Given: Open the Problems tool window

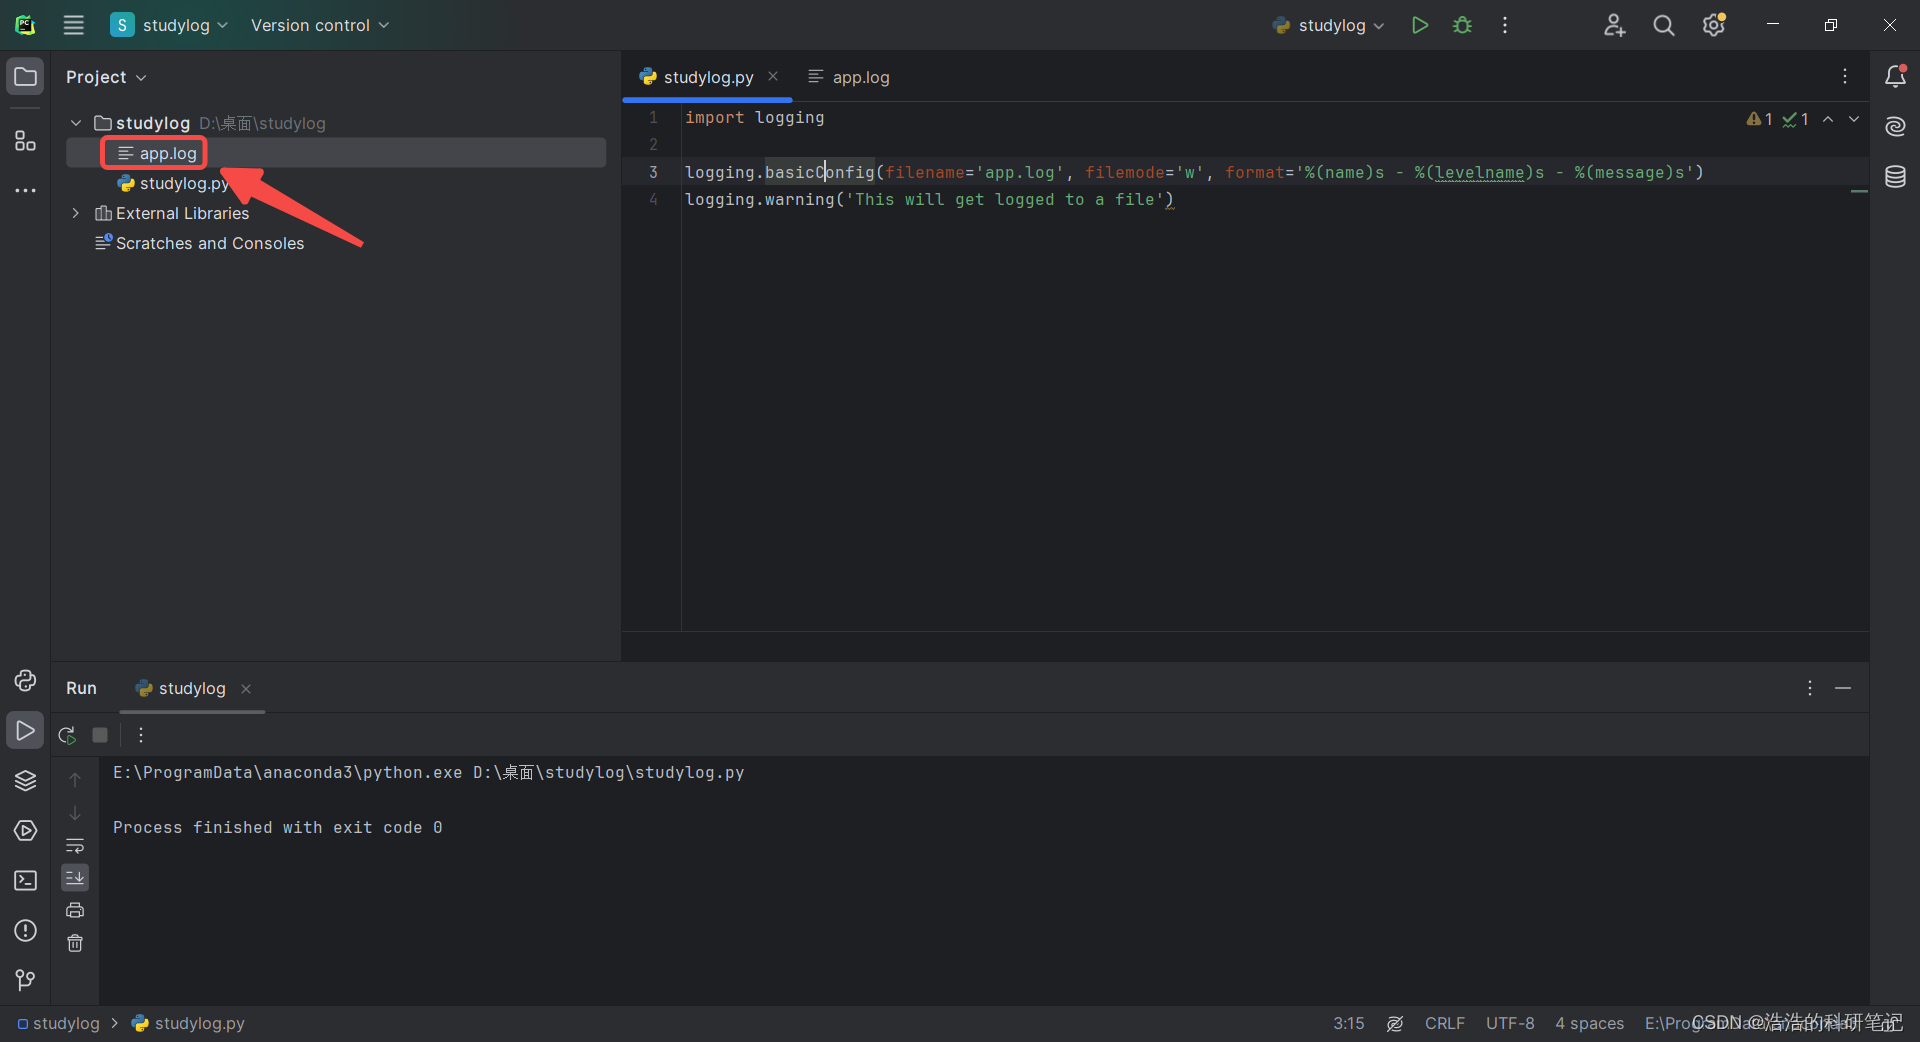Looking at the screenshot, I should coord(25,931).
